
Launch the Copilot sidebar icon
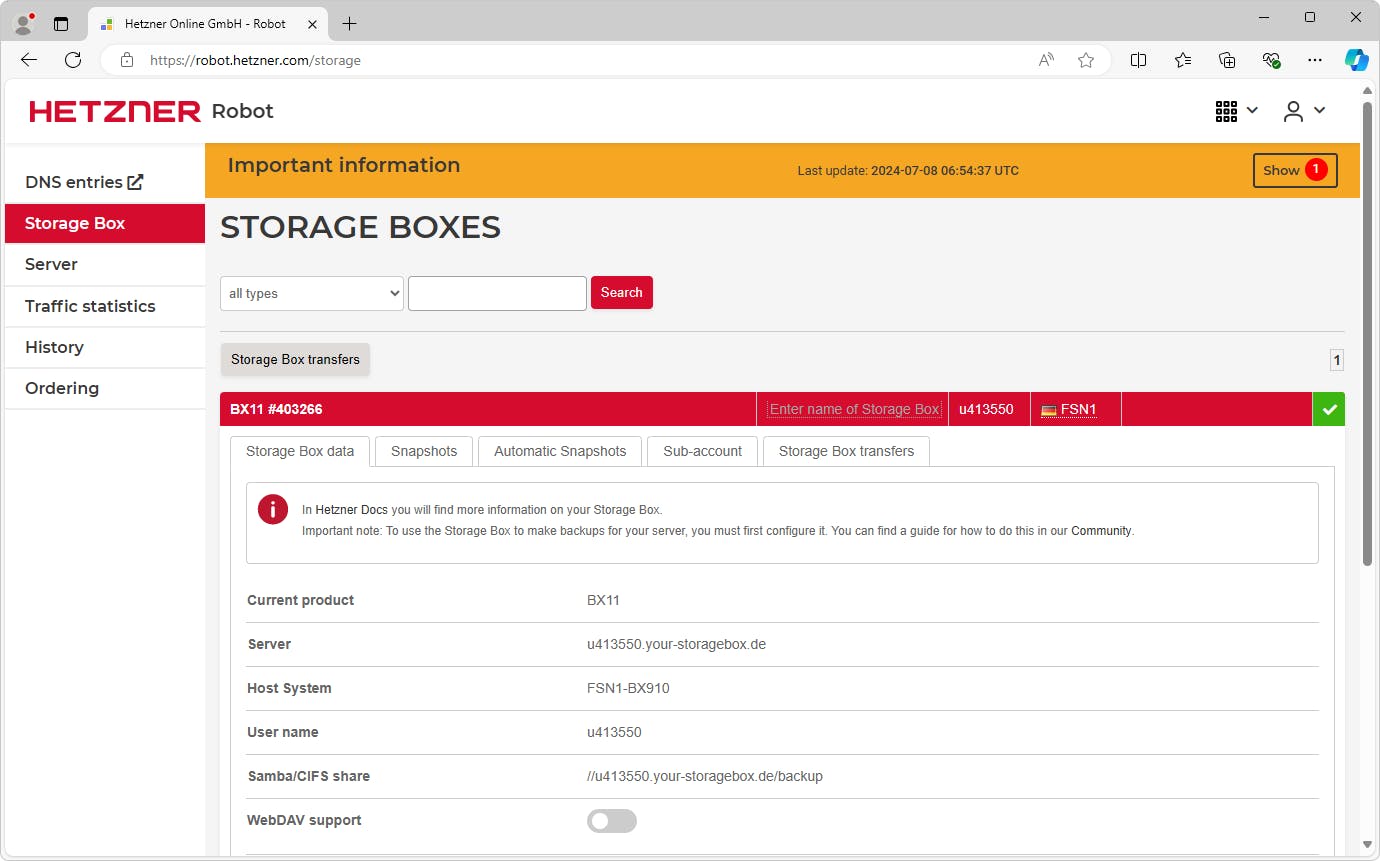tap(1356, 60)
